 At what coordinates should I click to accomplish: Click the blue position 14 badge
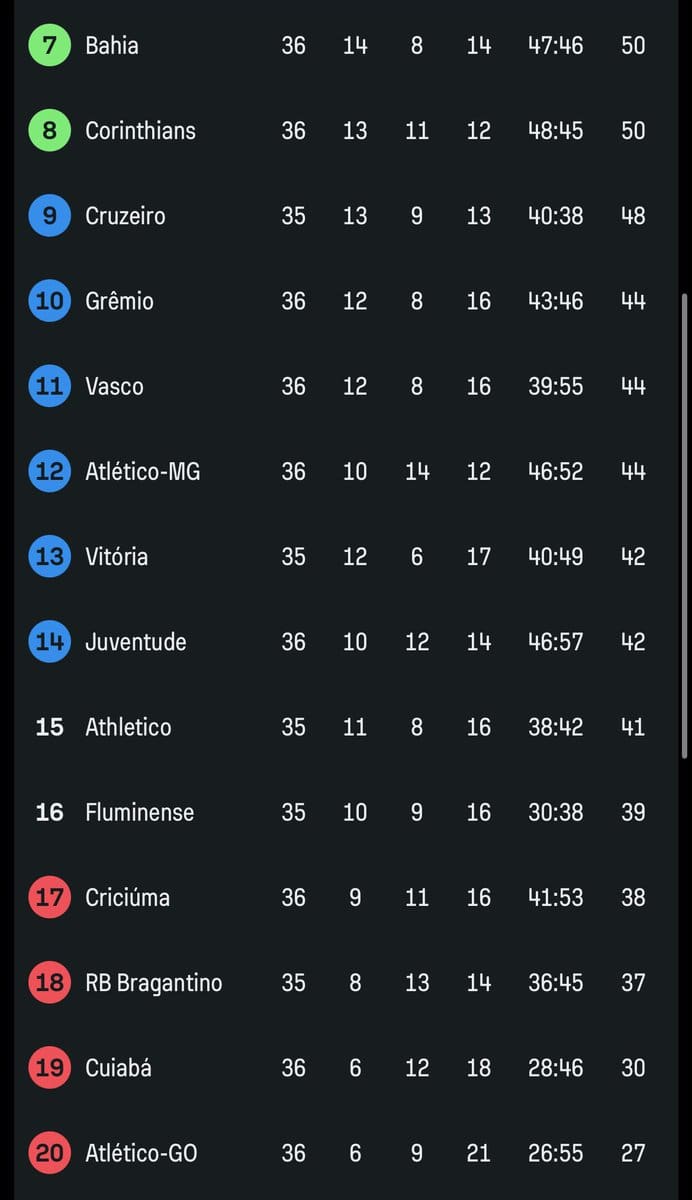point(49,642)
